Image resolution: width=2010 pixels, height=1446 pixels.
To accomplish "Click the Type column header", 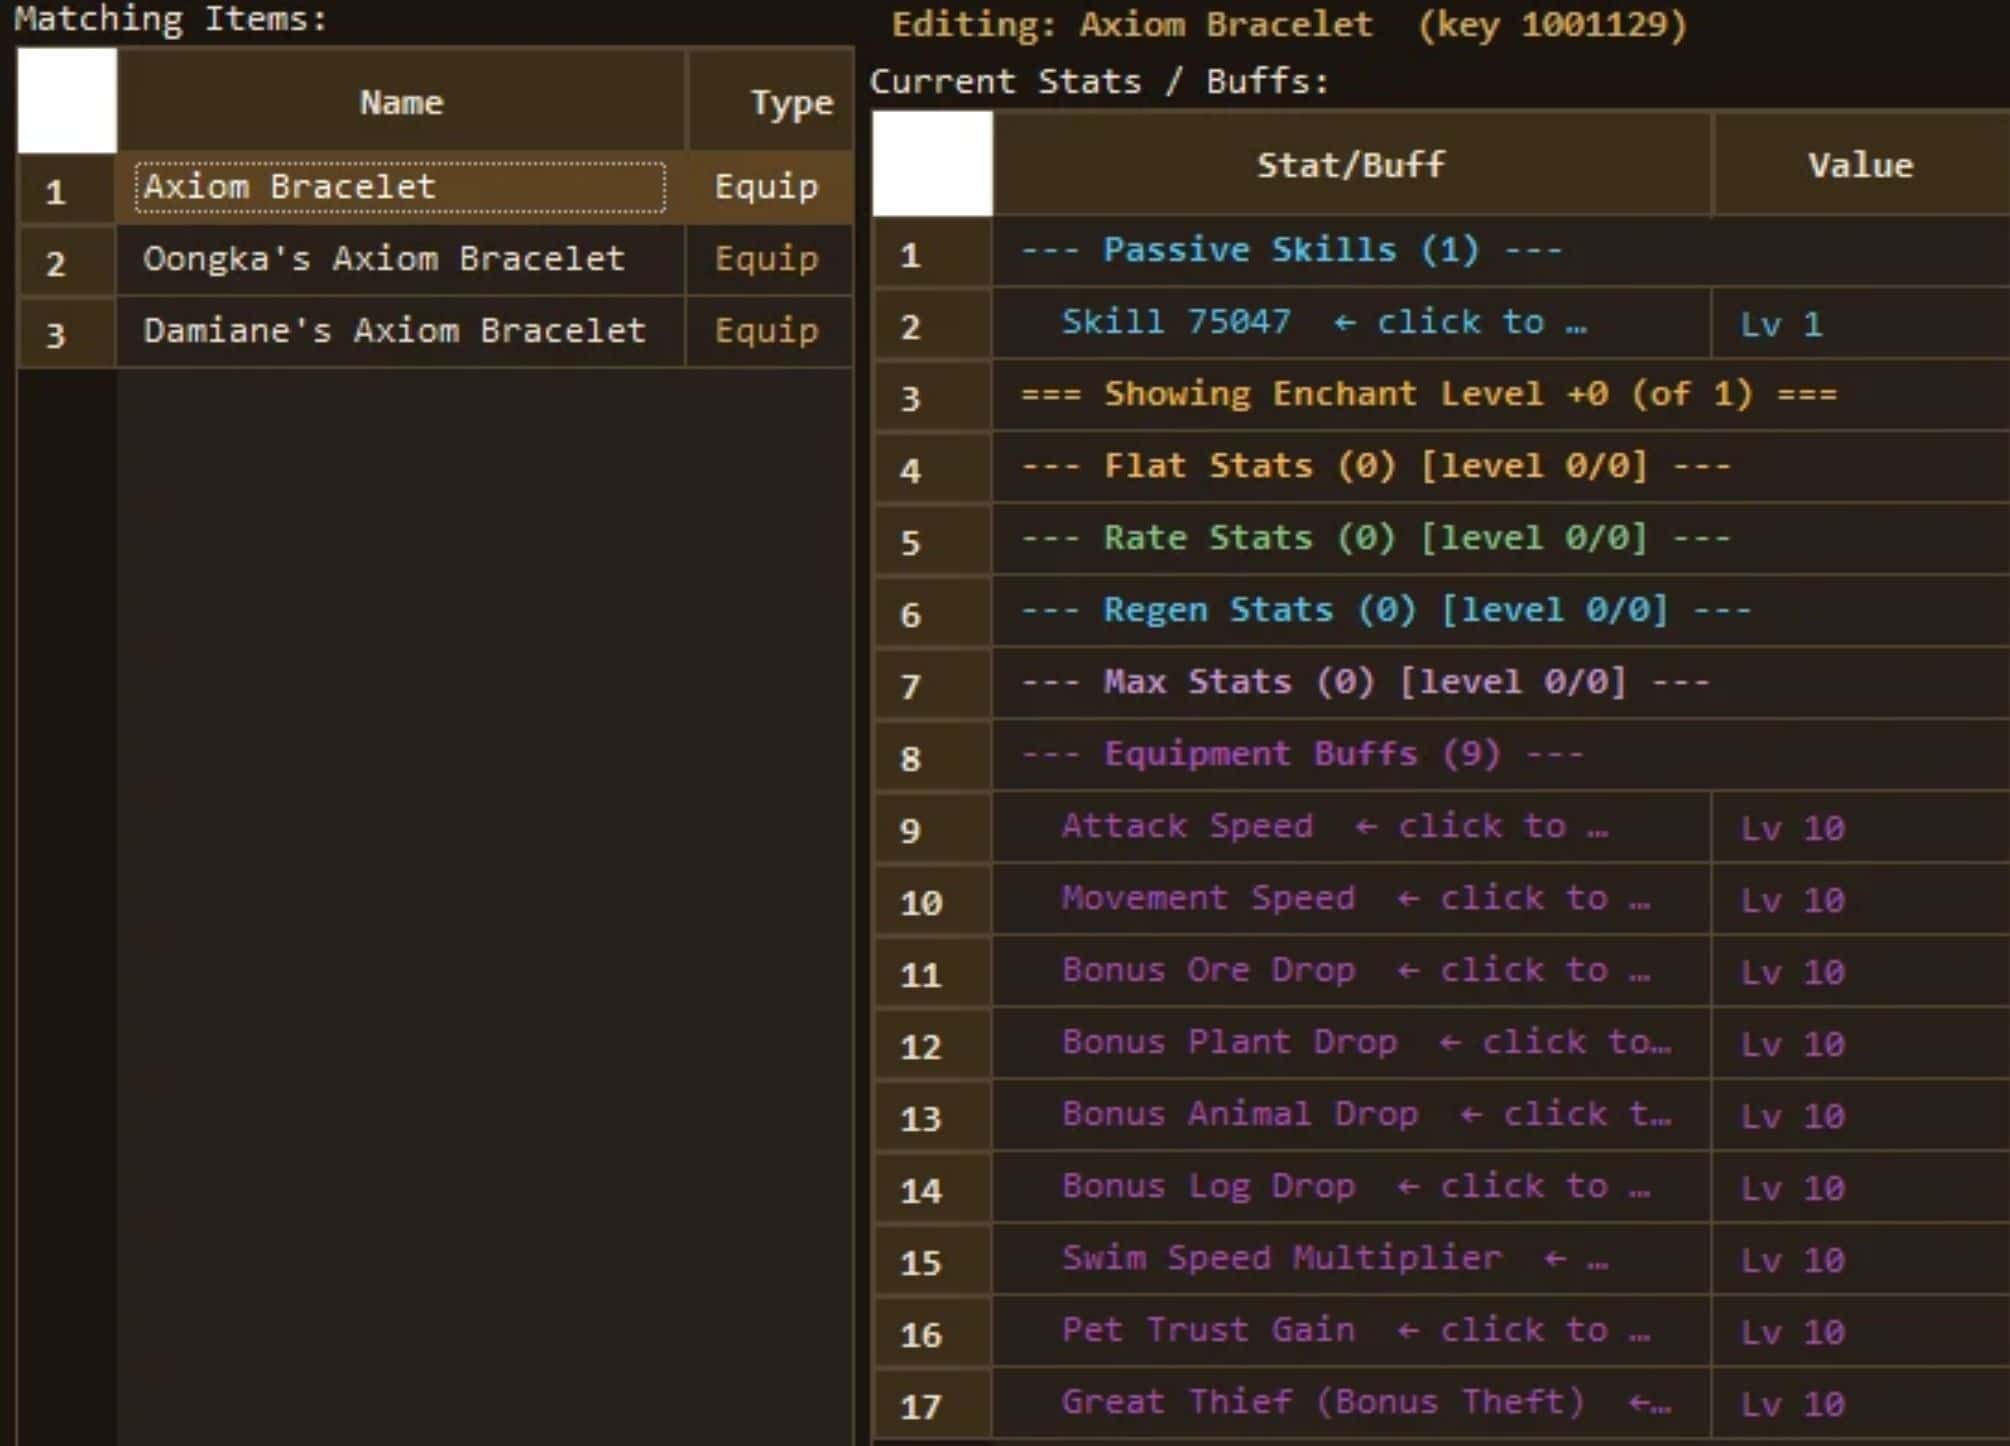I will click(x=790, y=102).
